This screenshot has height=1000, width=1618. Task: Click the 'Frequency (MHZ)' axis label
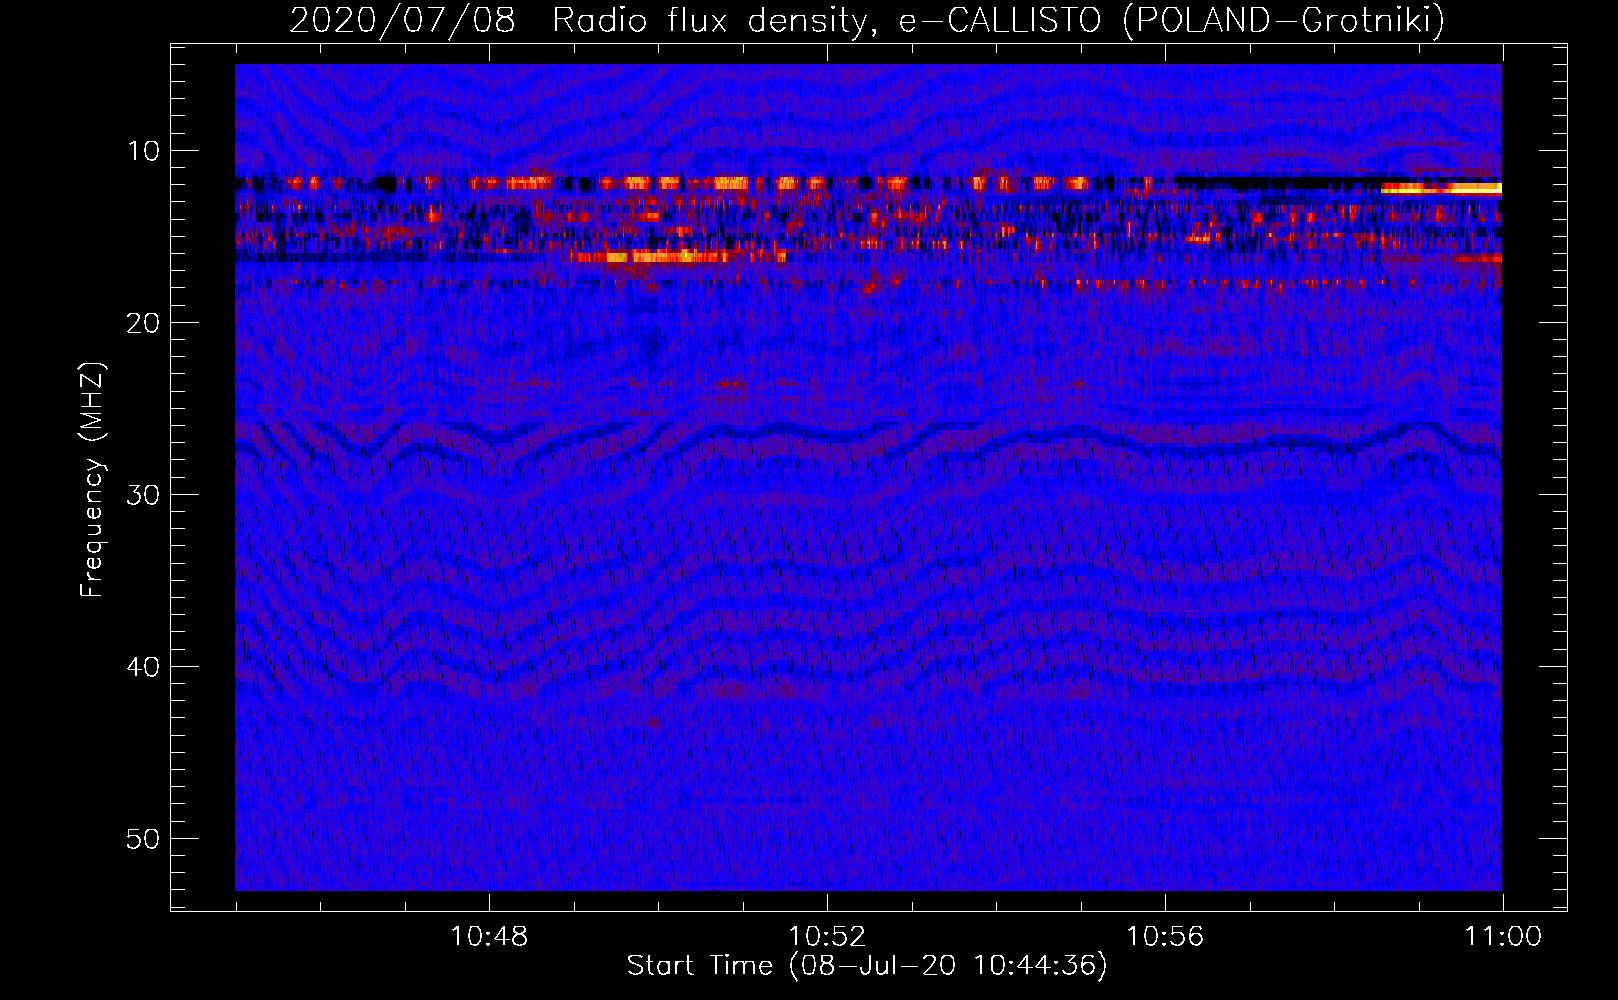(92, 480)
